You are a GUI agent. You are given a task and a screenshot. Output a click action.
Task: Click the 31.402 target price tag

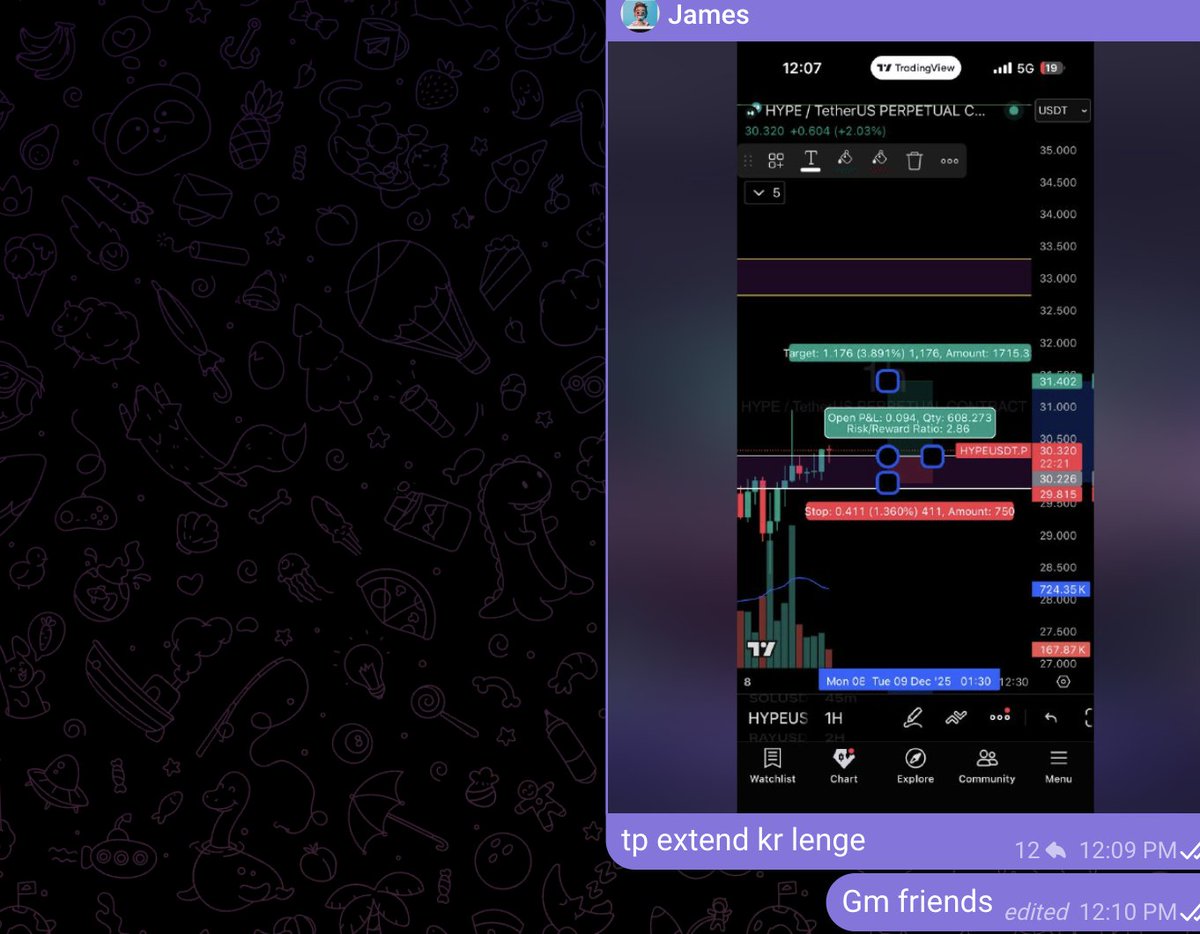(x=1058, y=381)
